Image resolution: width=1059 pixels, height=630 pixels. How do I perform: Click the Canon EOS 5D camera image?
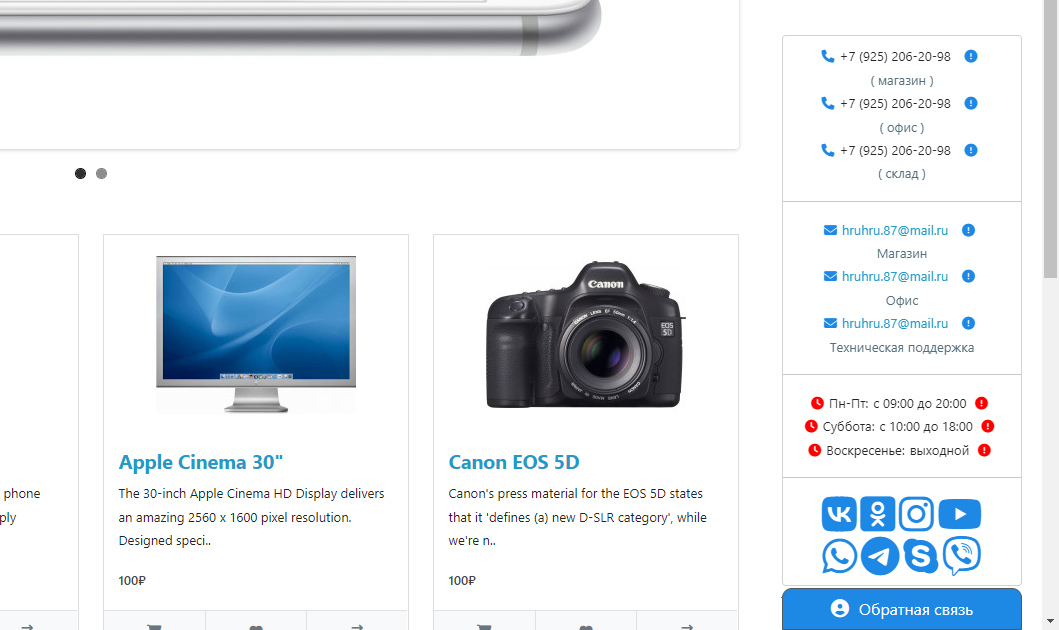(586, 335)
